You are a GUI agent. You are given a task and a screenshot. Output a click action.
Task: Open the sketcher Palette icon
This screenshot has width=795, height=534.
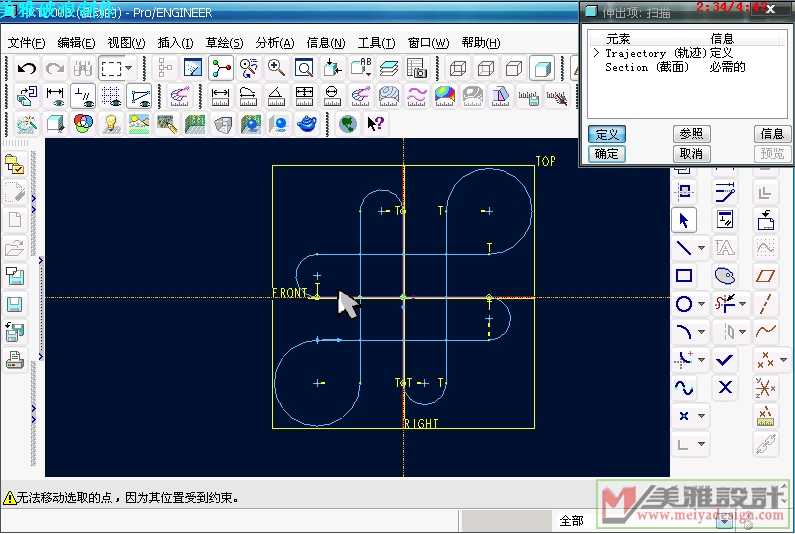click(725, 276)
